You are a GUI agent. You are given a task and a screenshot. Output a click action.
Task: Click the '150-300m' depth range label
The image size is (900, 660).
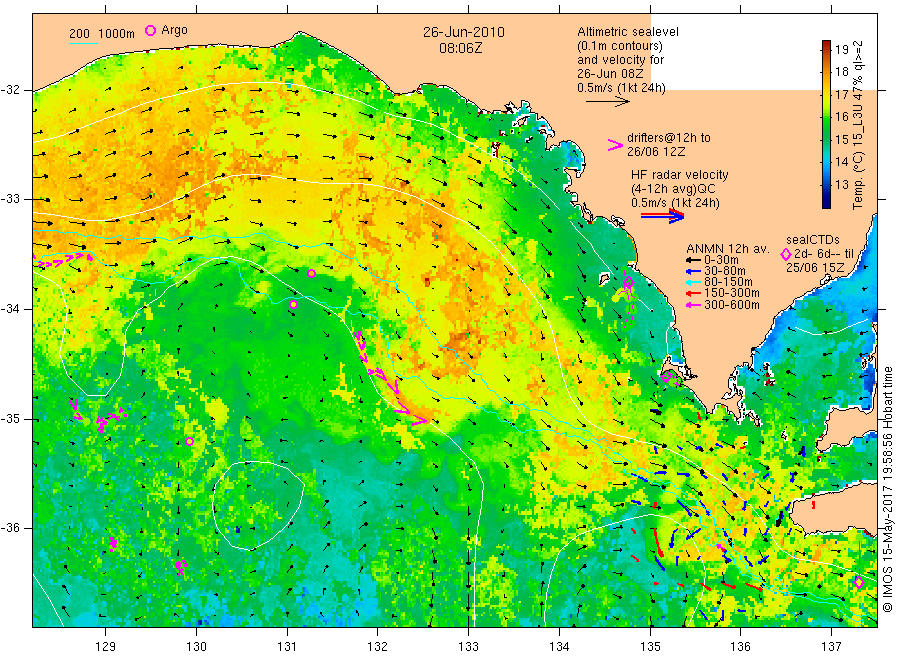[731, 293]
